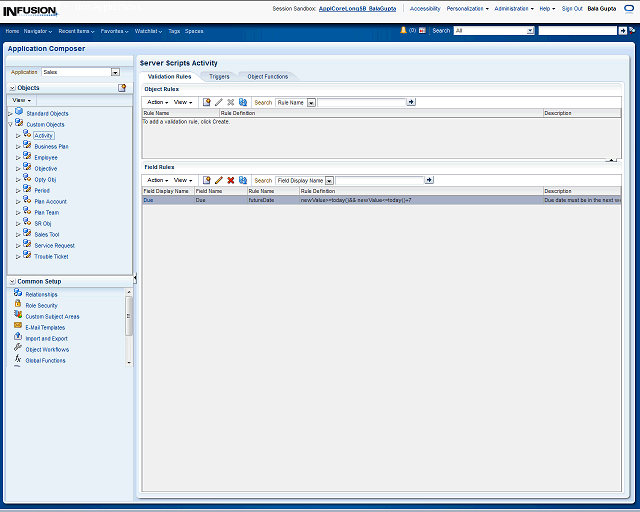
Task: Run the Field Rules search arrow button
Action: coord(429,180)
